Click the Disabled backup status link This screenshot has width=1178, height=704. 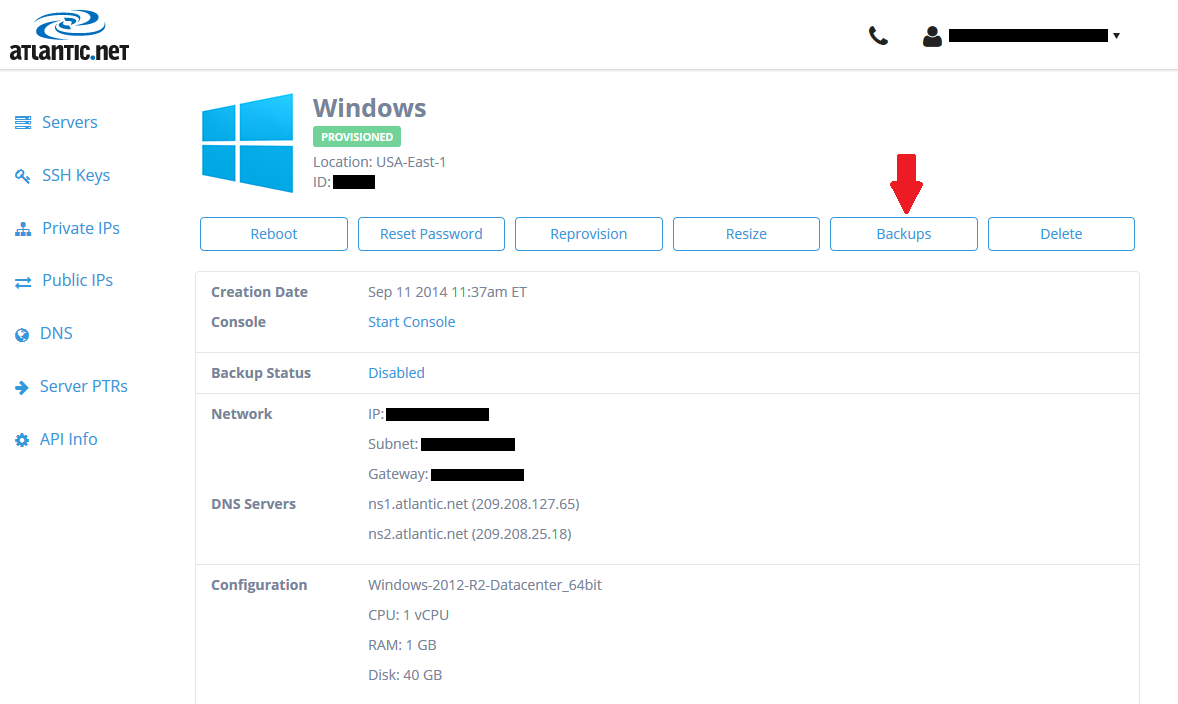pyautogui.click(x=396, y=373)
